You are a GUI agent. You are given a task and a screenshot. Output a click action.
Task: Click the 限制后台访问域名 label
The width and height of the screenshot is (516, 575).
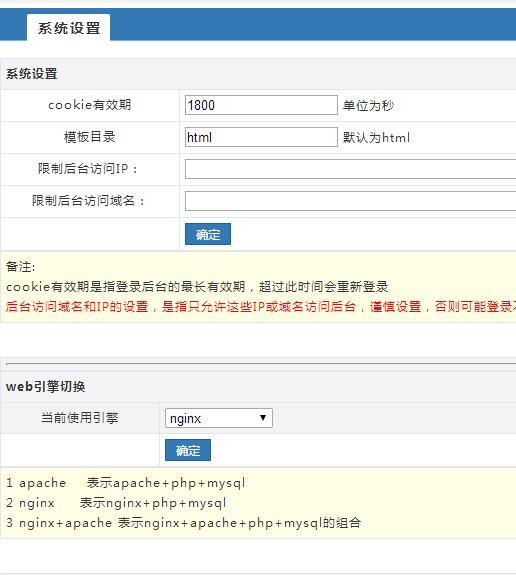click(x=88, y=201)
